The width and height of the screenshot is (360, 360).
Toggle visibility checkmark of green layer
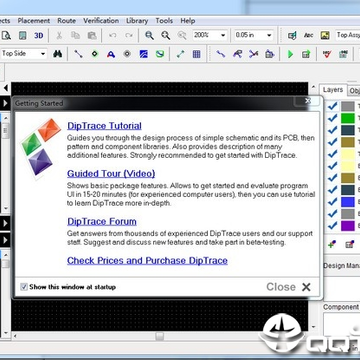(x=332, y=118)
